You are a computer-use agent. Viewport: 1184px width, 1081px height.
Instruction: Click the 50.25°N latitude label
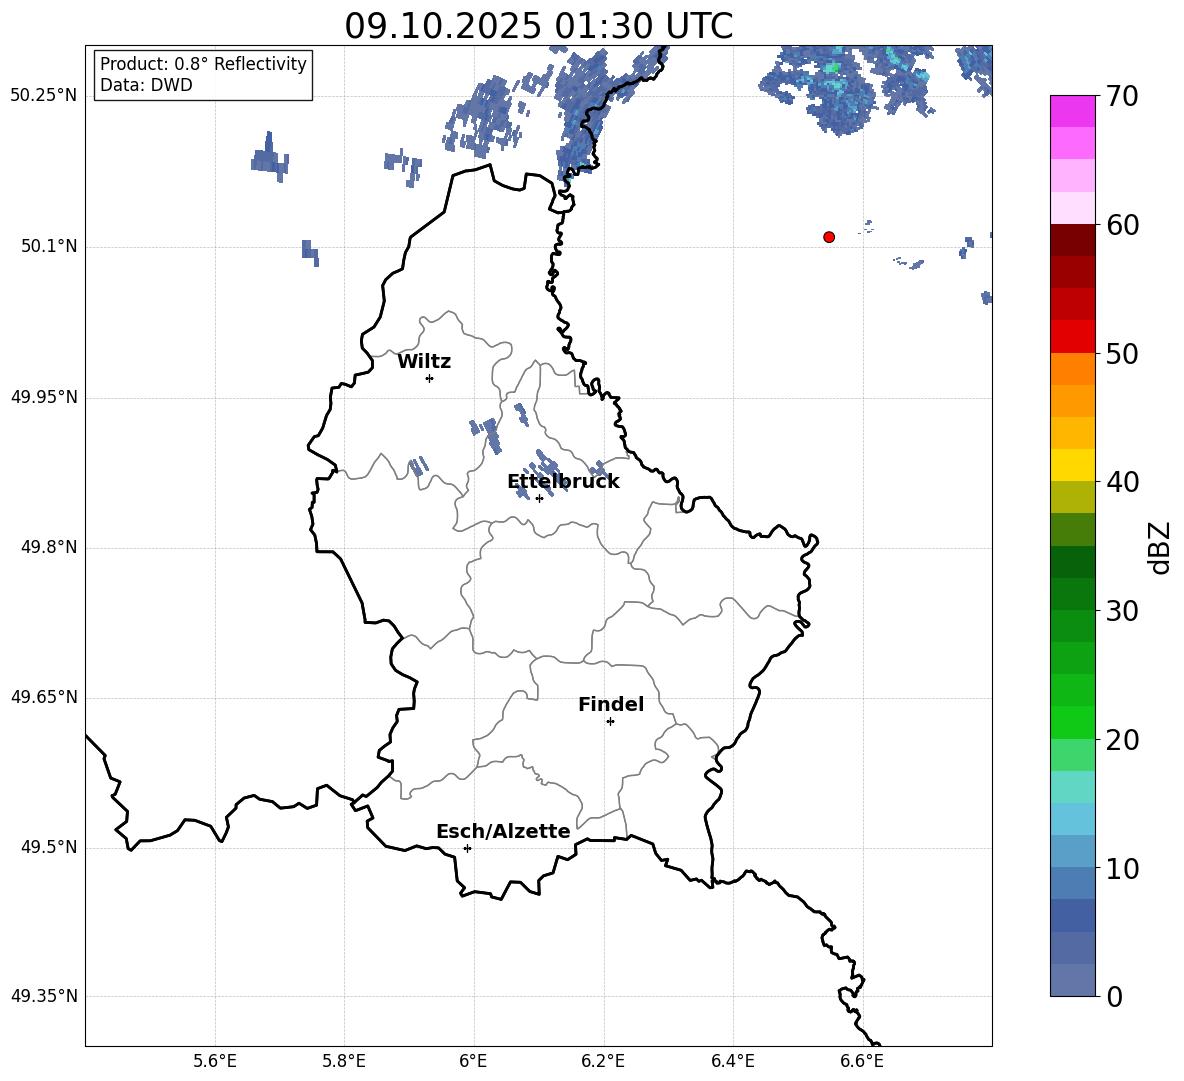(44, 96)
